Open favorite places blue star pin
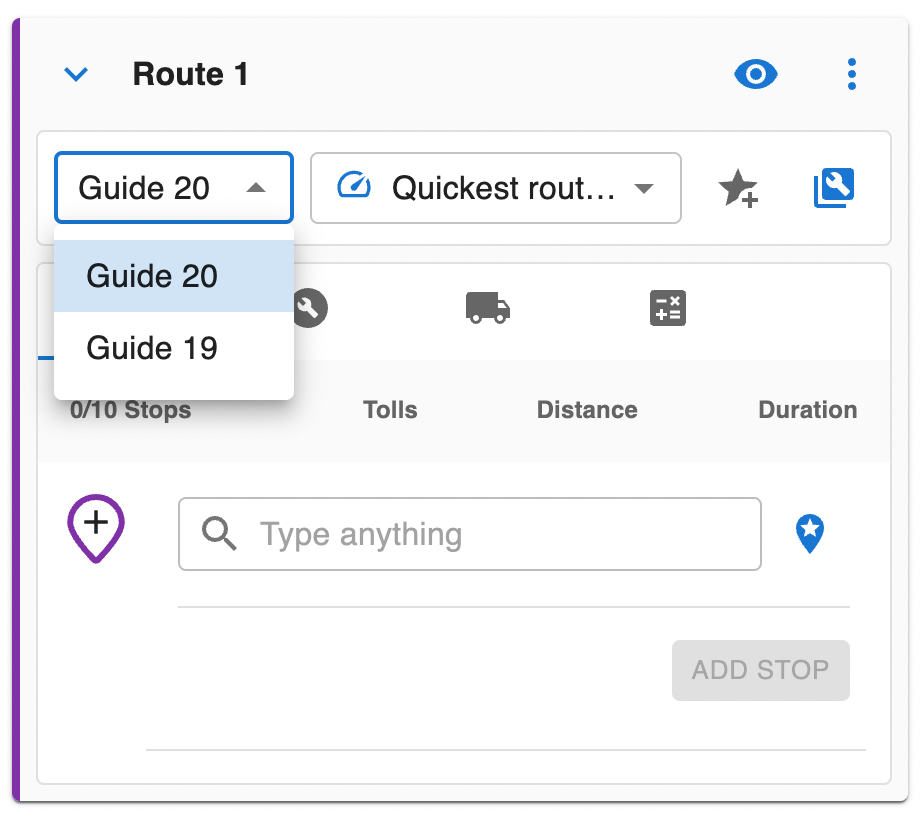 [x=810, y=533]
